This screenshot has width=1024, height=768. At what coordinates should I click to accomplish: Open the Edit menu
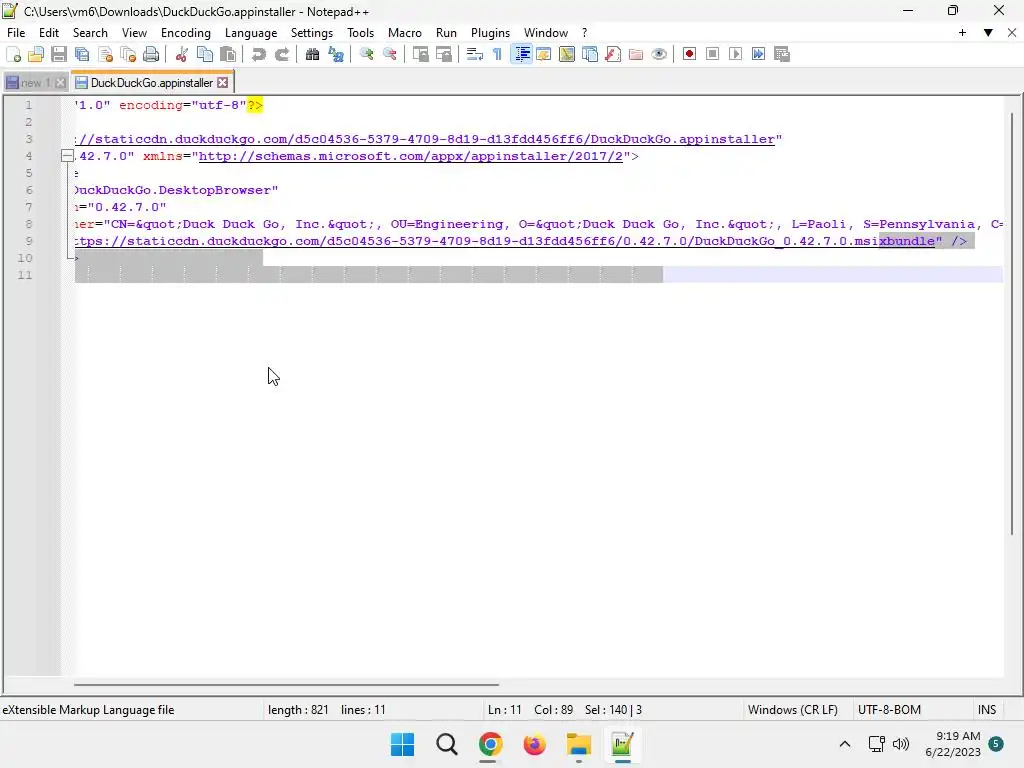[48, 33]
